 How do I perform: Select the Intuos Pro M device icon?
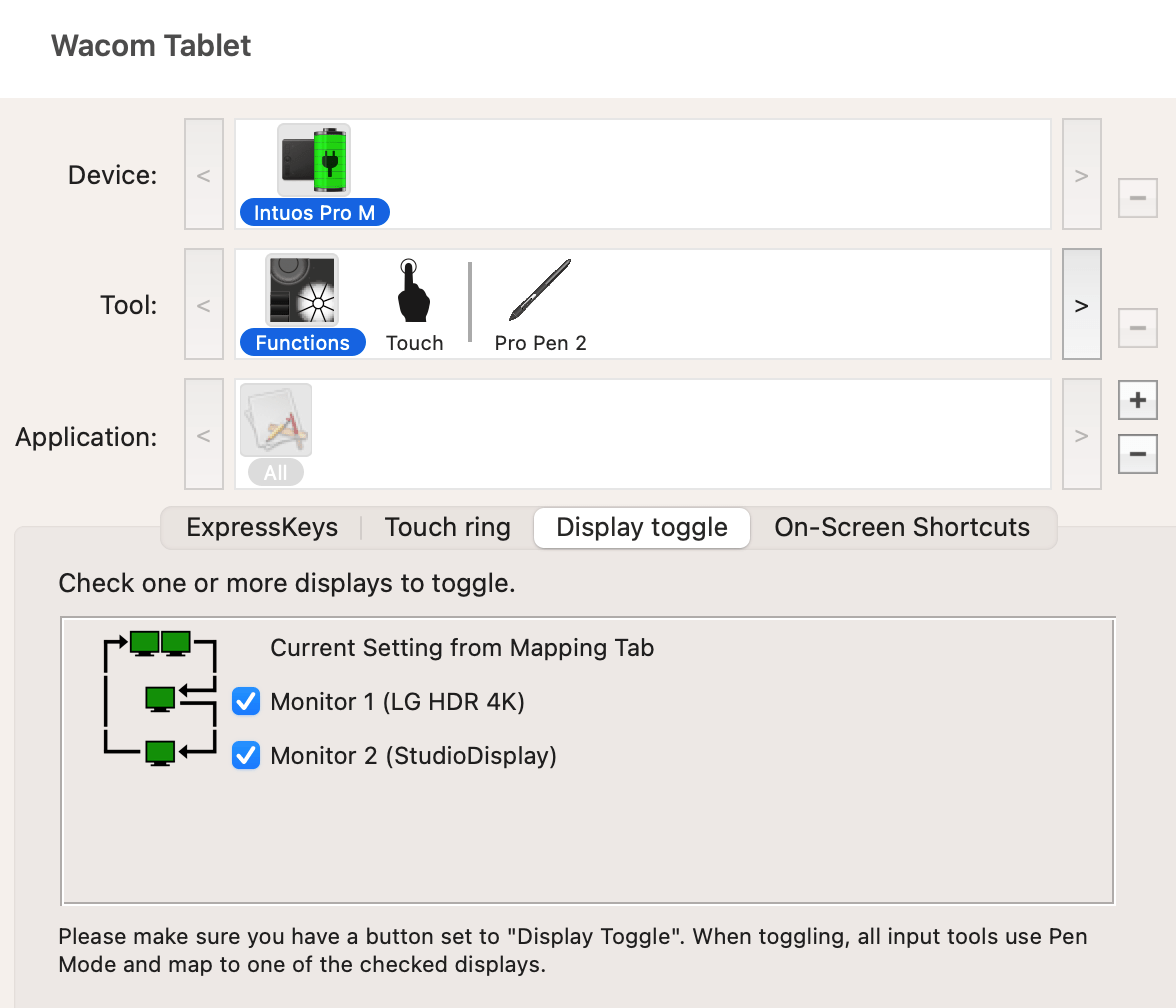(314, 160)
